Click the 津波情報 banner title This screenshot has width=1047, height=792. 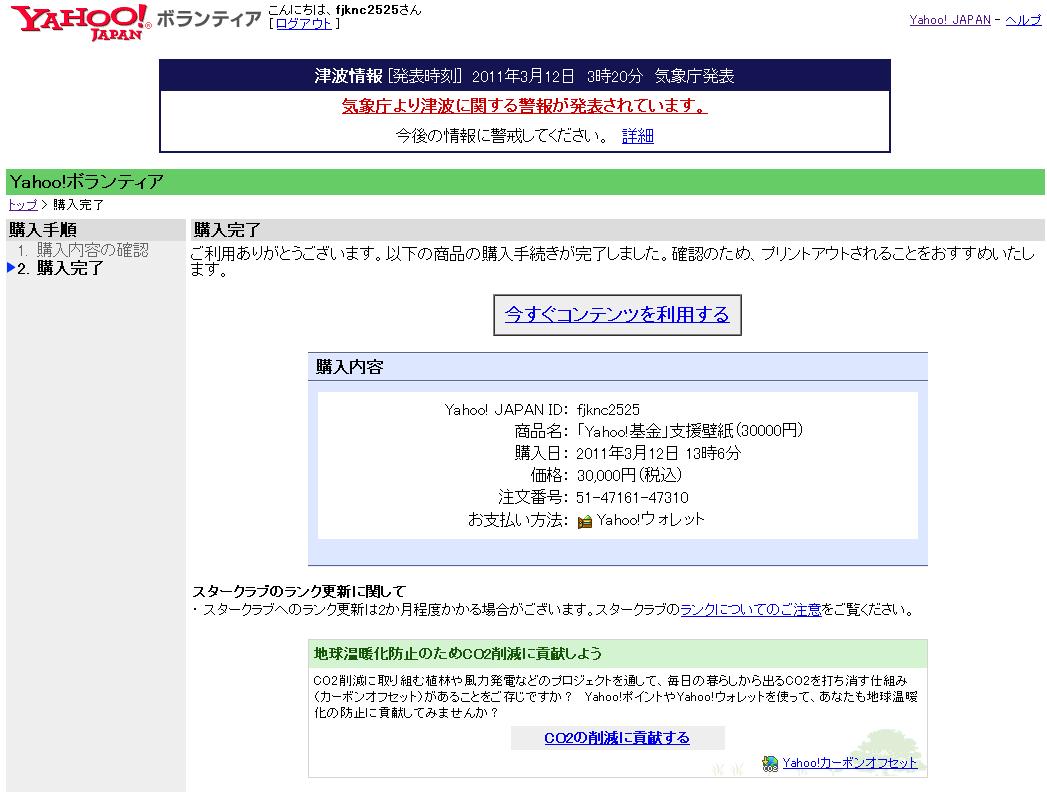coord(349,76)
